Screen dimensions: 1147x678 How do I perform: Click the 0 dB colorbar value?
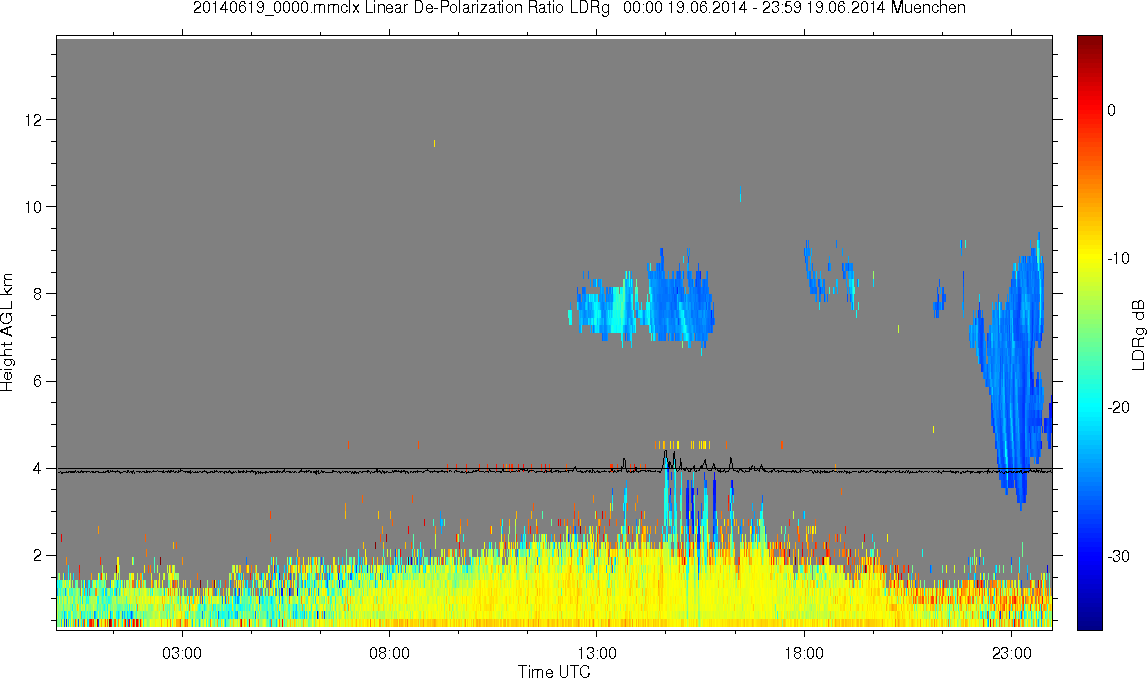pyautogui.click(x=1112, y=110)
